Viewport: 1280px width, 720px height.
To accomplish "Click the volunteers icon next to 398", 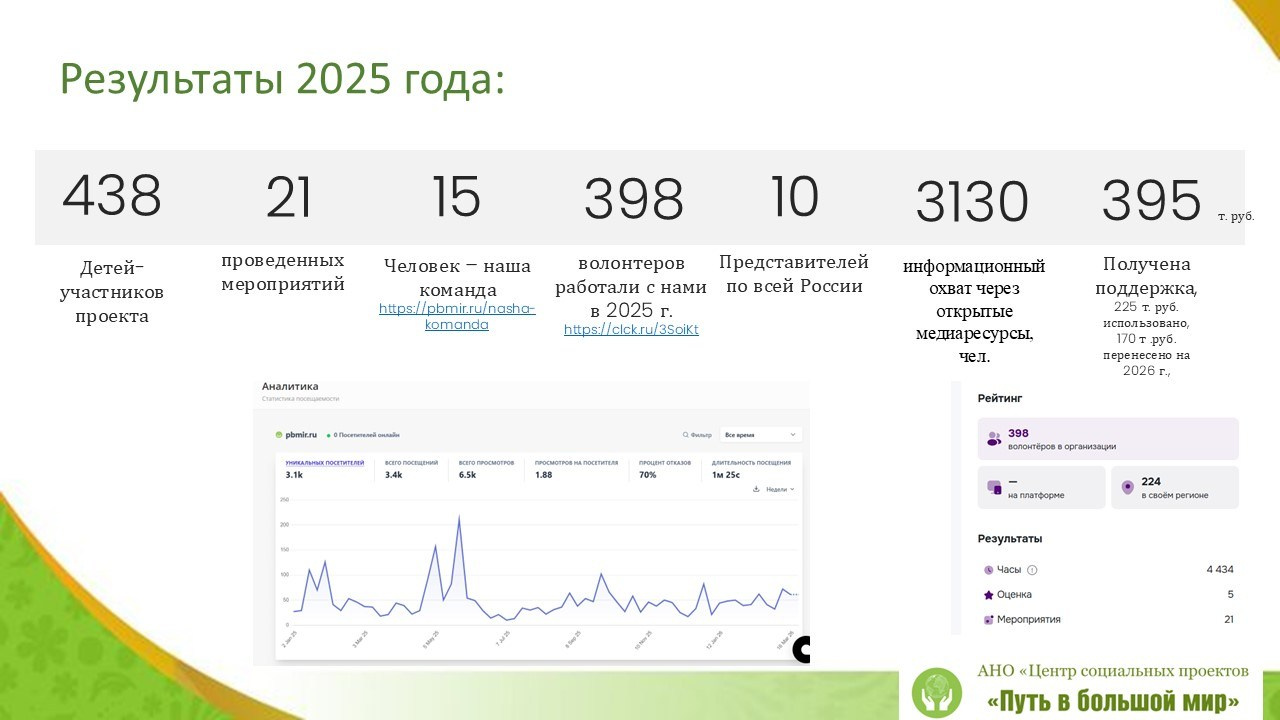I will coord(995,437).
